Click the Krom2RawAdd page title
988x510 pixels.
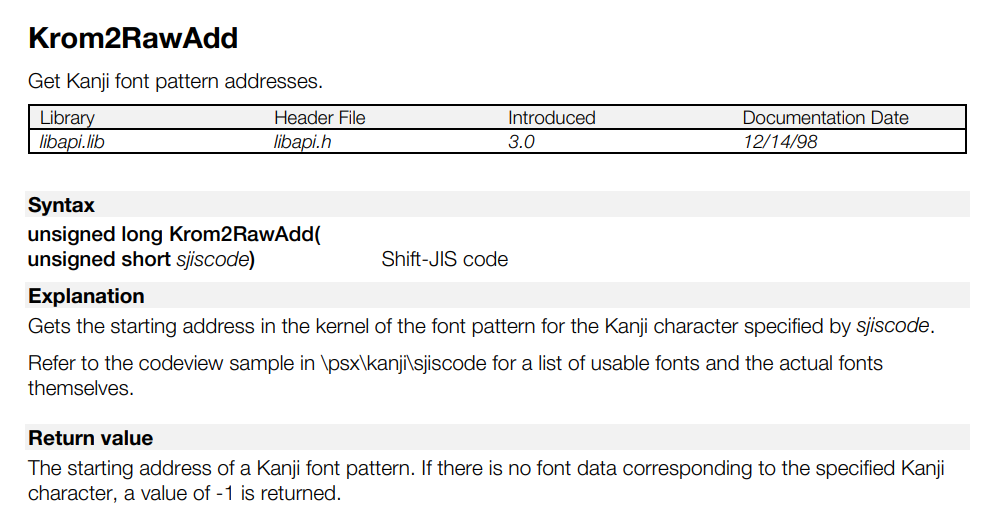(132, 39)
